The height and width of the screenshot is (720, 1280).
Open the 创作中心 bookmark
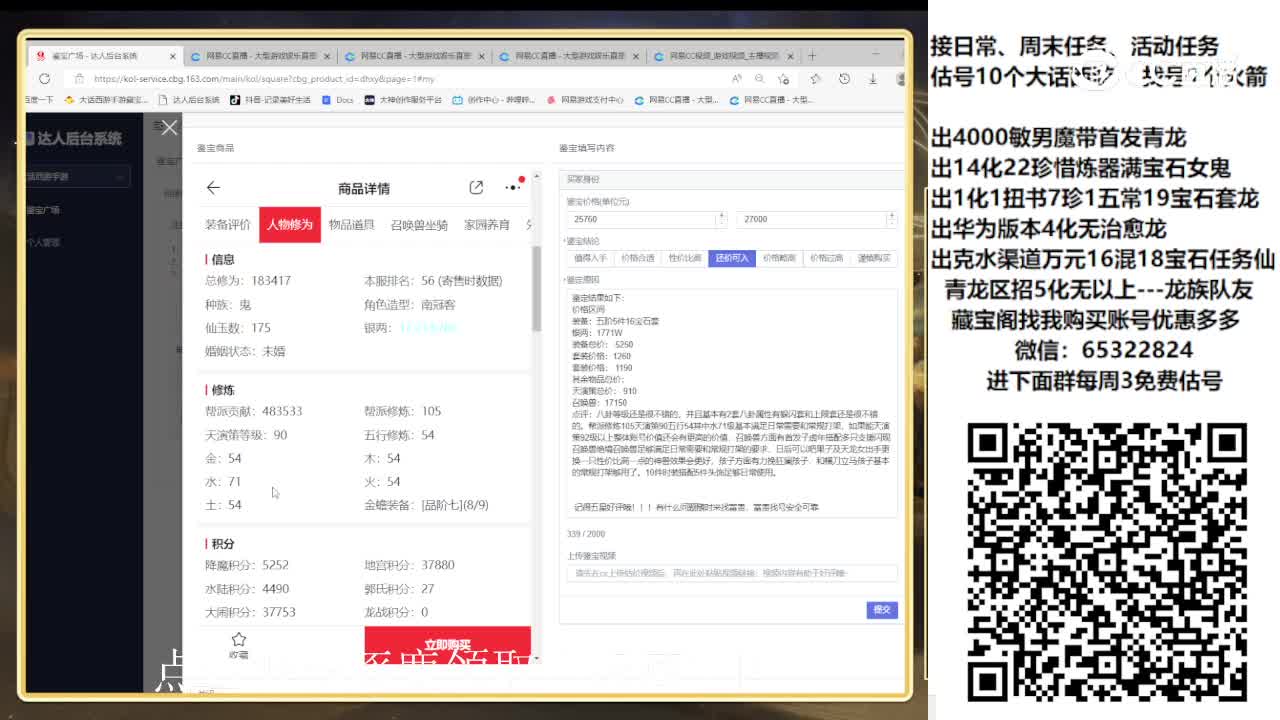(494, 100)
